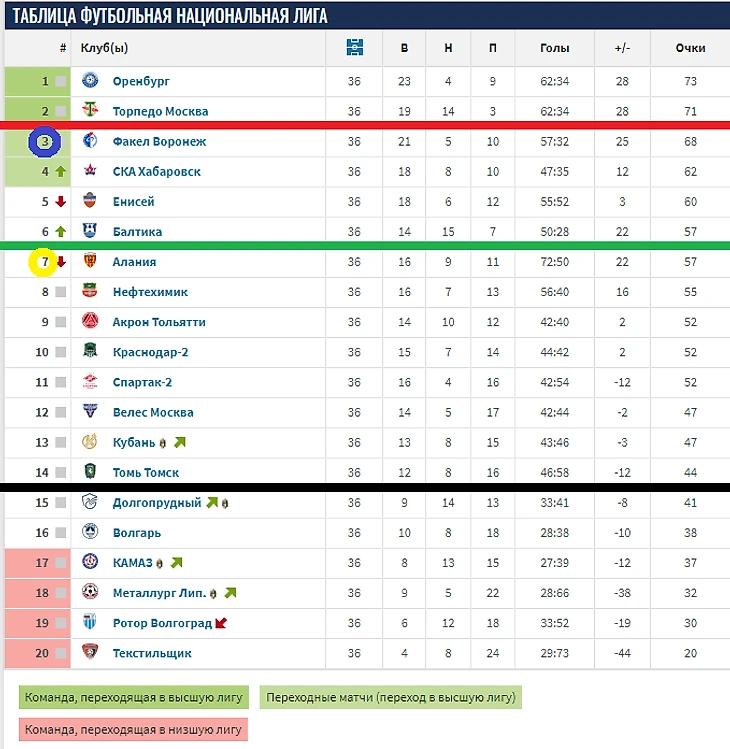Image resolution: width=730 pixels, height=749 pixels.
Task: Click green promotion legend label
Action: 134,697
